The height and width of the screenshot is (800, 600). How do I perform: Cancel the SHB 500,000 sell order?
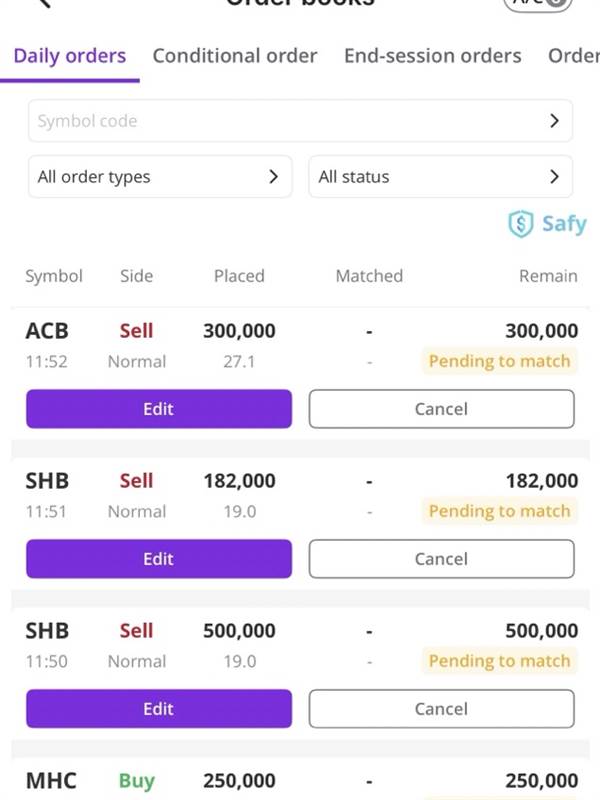[x=441, y=709]
